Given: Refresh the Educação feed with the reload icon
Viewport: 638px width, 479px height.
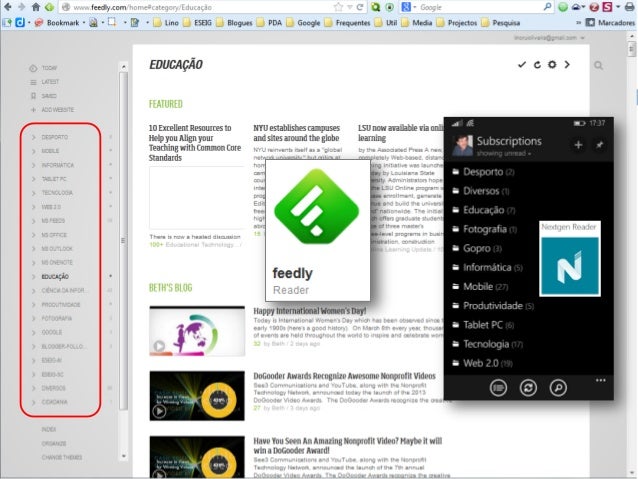Looking at the screenshot, I should 537,65.
